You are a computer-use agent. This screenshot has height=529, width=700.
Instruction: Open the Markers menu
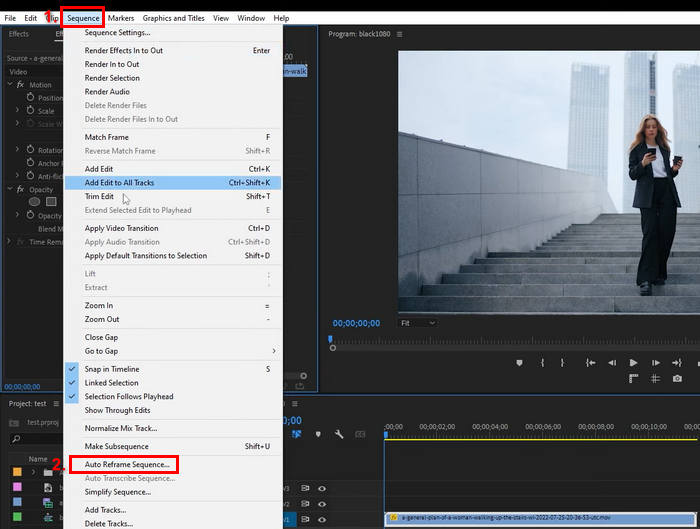click(121, 18)
